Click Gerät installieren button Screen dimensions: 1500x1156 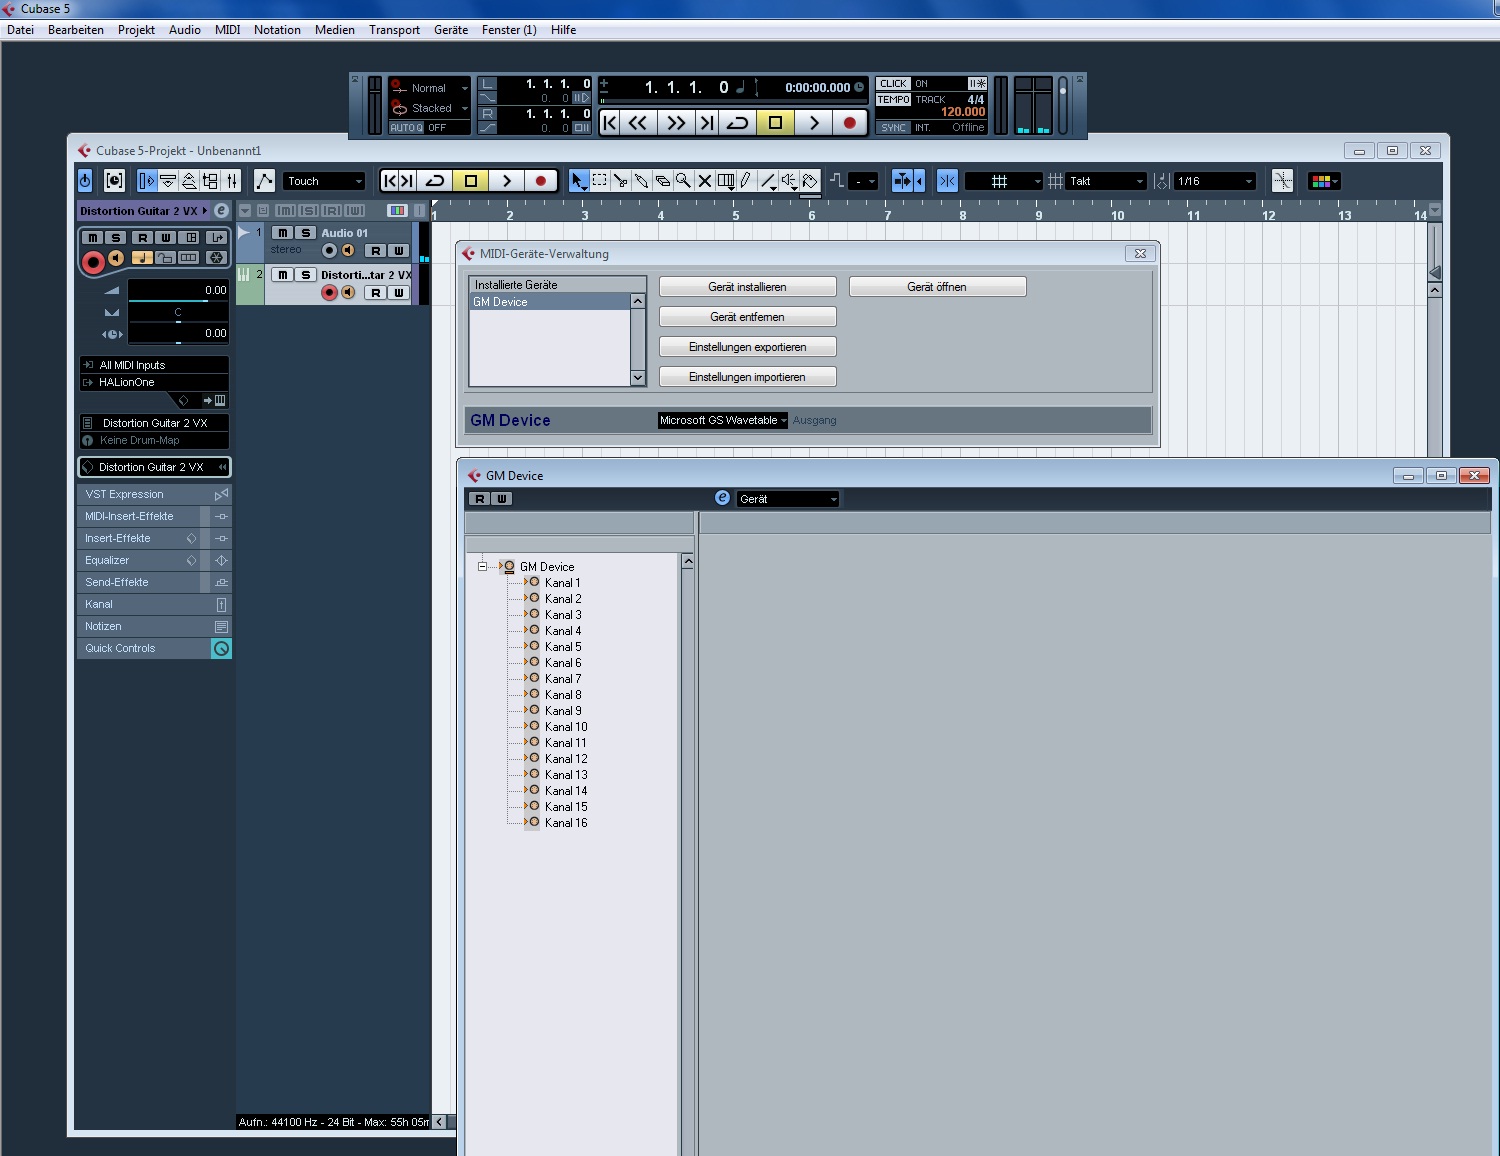click(747, 287)
